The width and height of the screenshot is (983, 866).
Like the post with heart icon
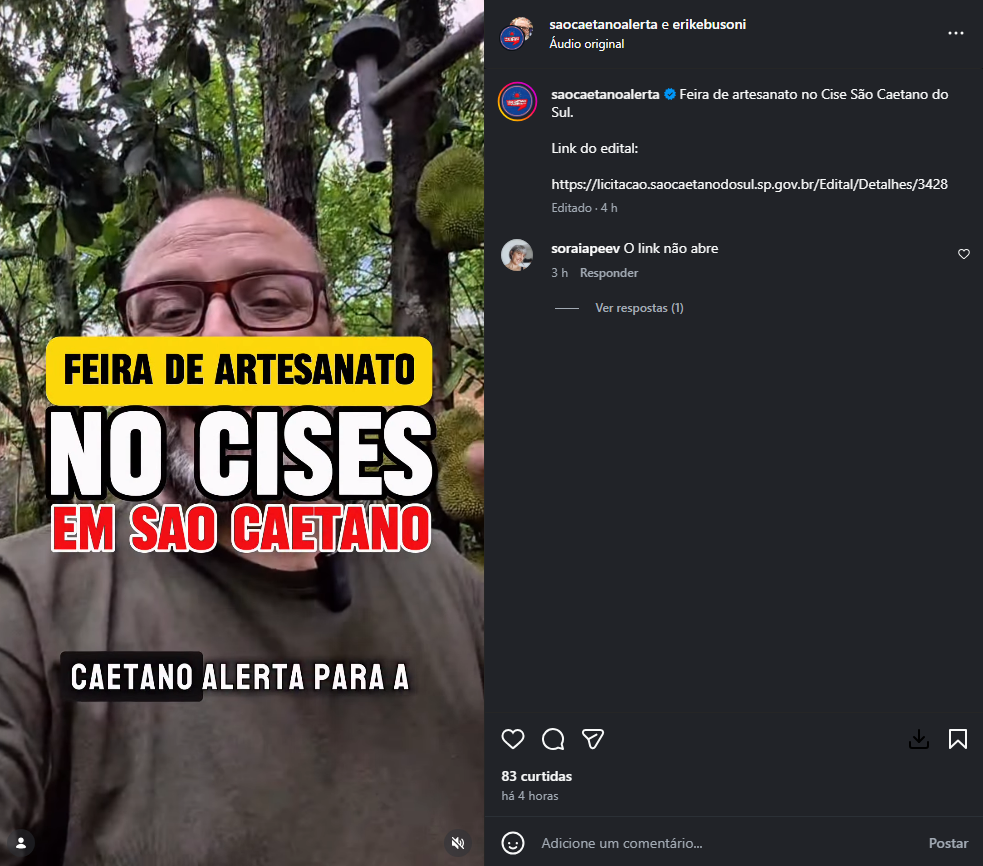click(x=513, y=739)
